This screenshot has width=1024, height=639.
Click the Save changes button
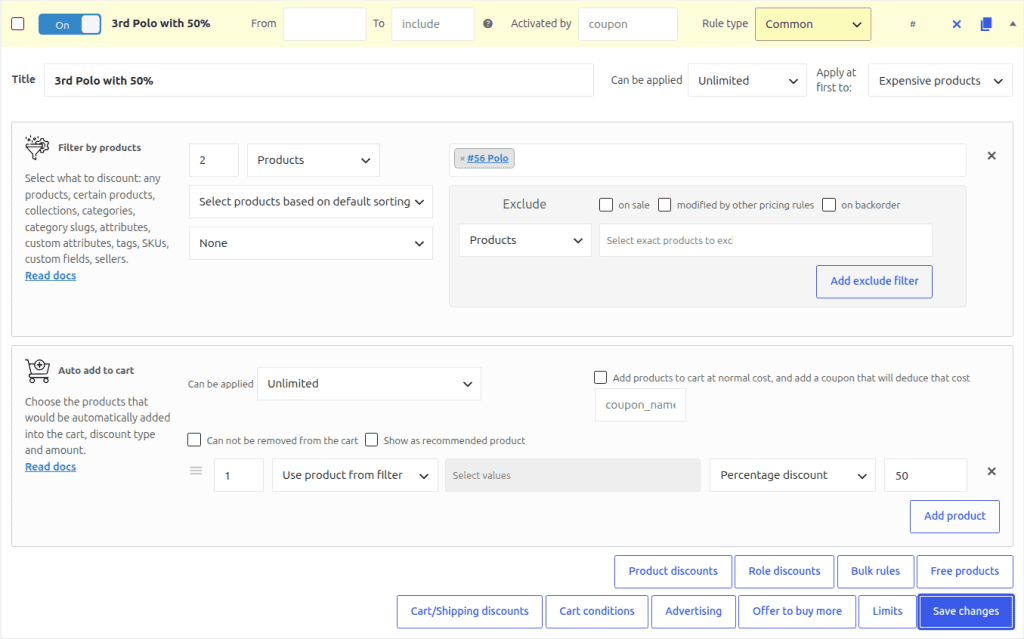tap(966, 612)
